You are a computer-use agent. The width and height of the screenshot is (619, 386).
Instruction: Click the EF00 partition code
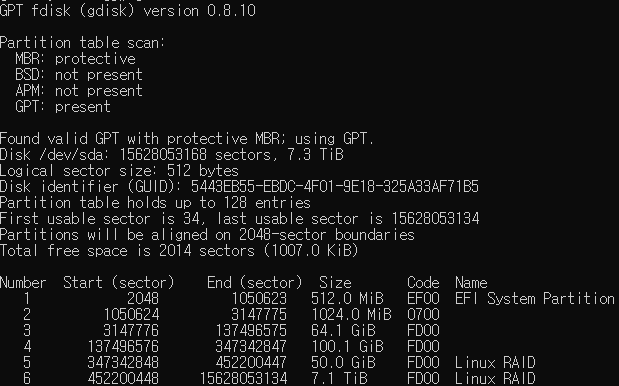[423, 299]
